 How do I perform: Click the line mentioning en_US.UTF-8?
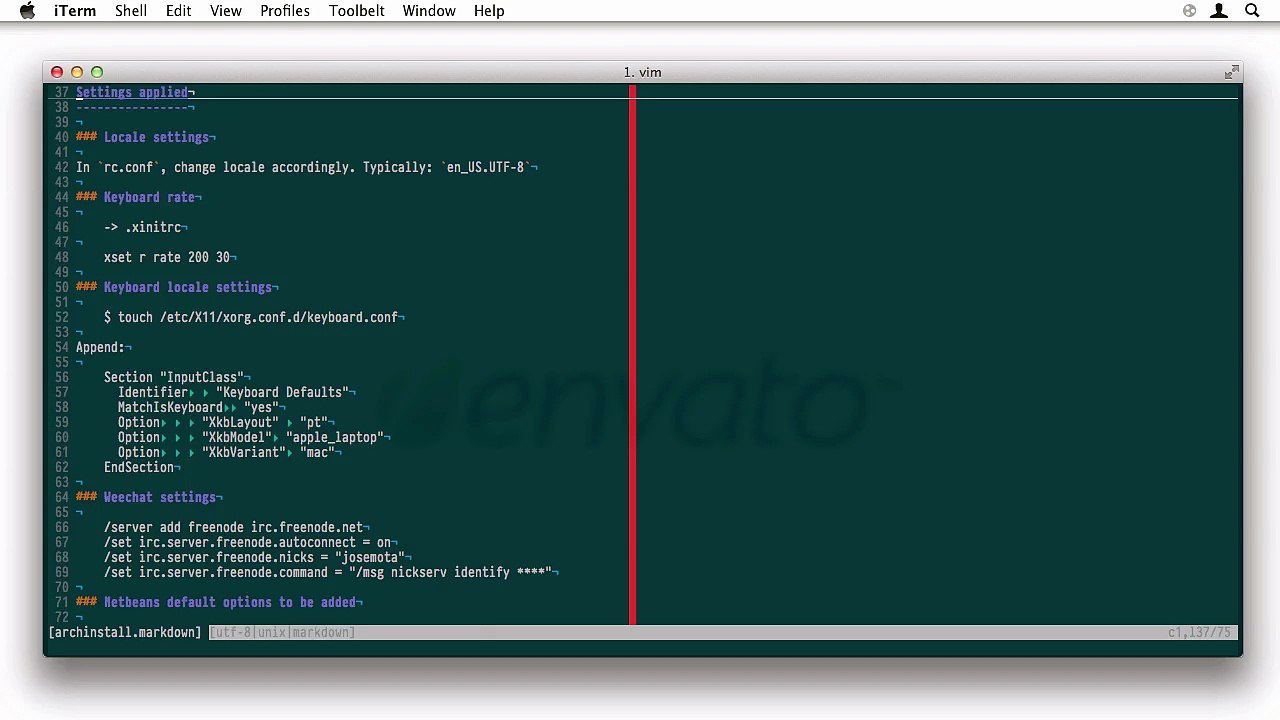click(304, 167)
